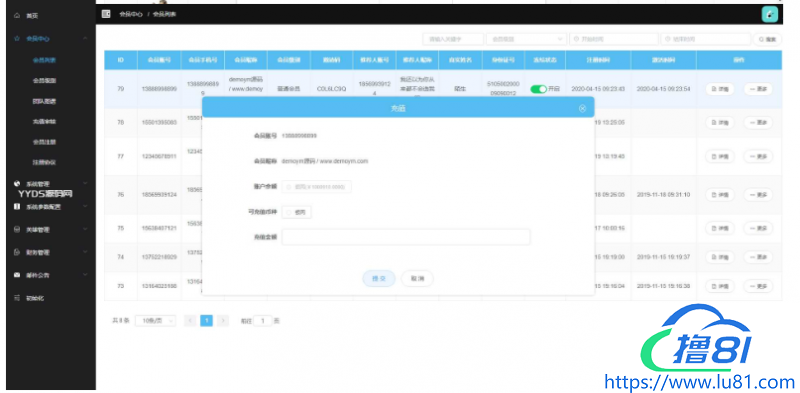Image resolution: width=800 pixels, height=393 pixels.
Task: Open the initialize menu item
Action: click(35, 298)
